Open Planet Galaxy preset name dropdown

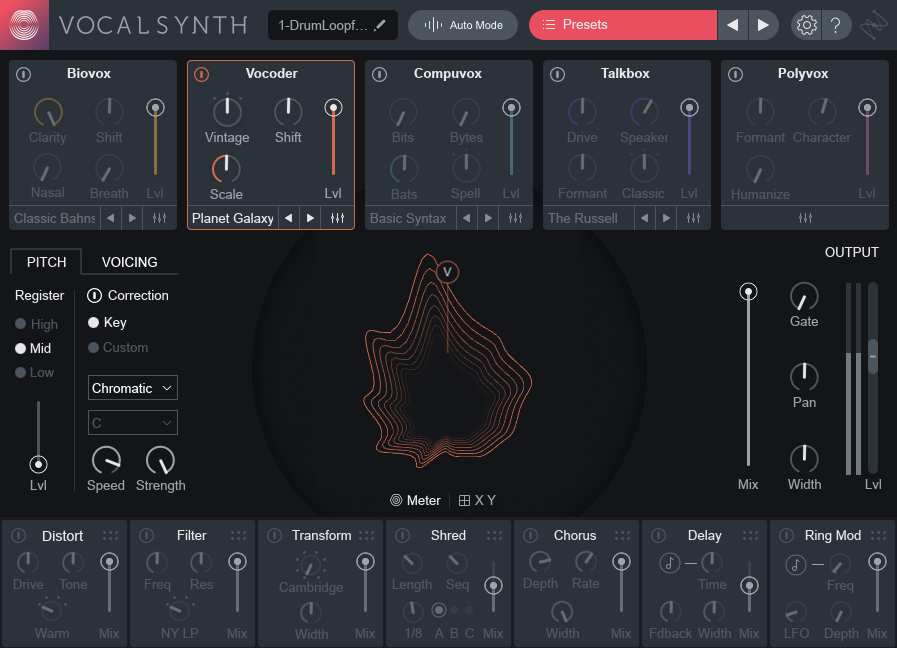point(233,218)
